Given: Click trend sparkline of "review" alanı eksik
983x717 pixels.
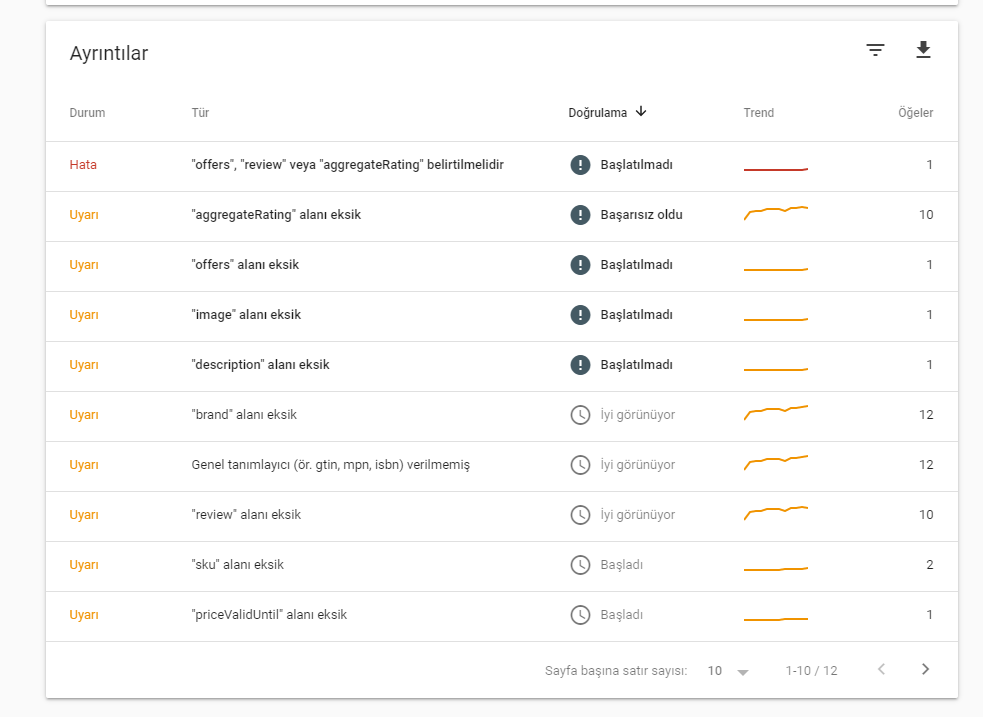Looking at the screenshot, I should coord(775,513).
